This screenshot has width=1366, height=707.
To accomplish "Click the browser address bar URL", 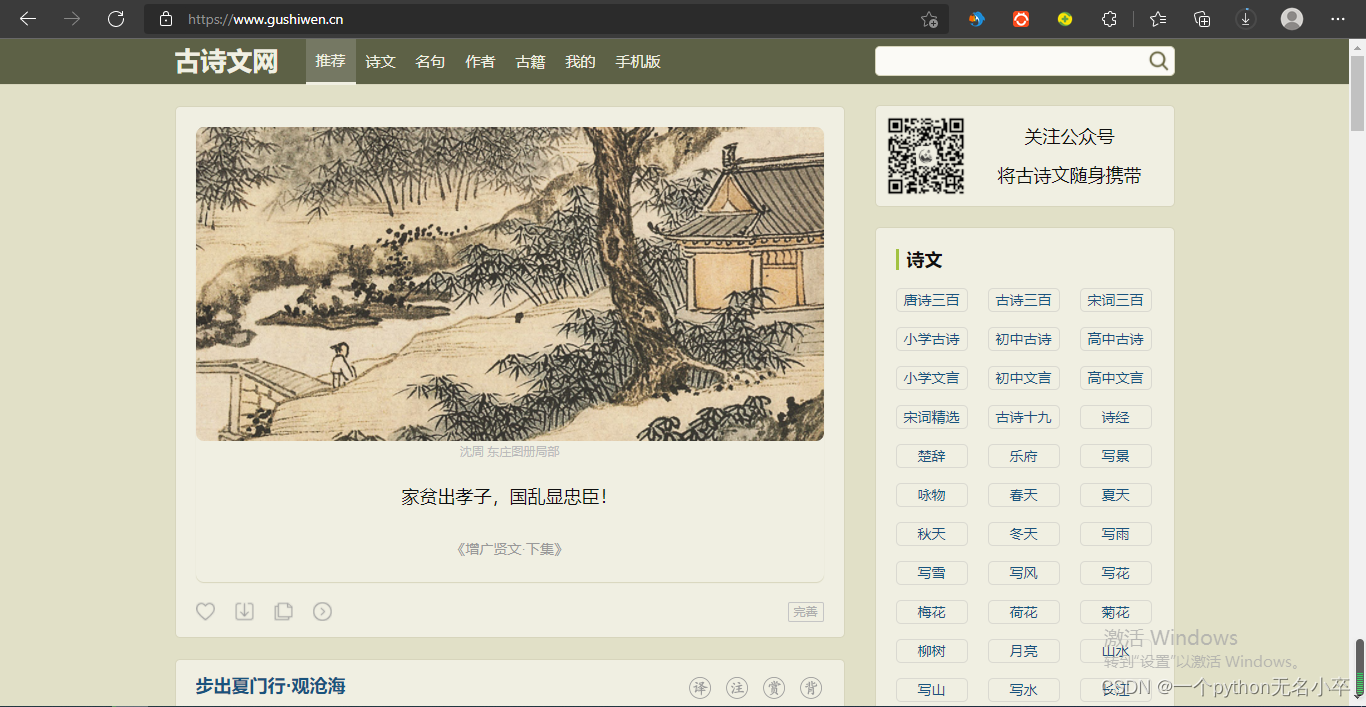I will point(266,19).
